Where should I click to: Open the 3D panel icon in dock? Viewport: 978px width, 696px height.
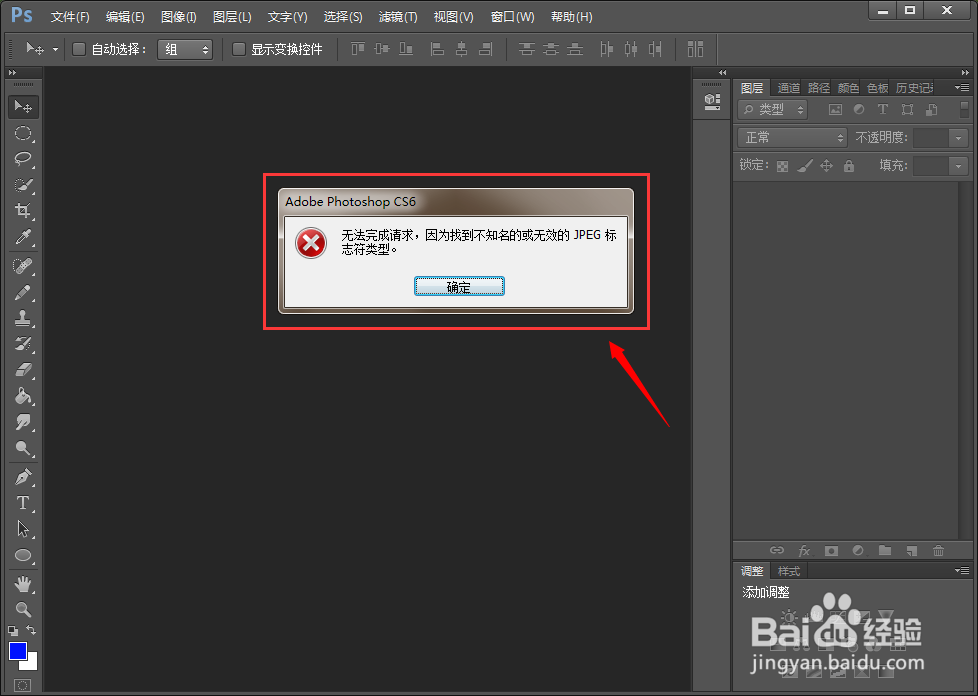click(712, 101)
